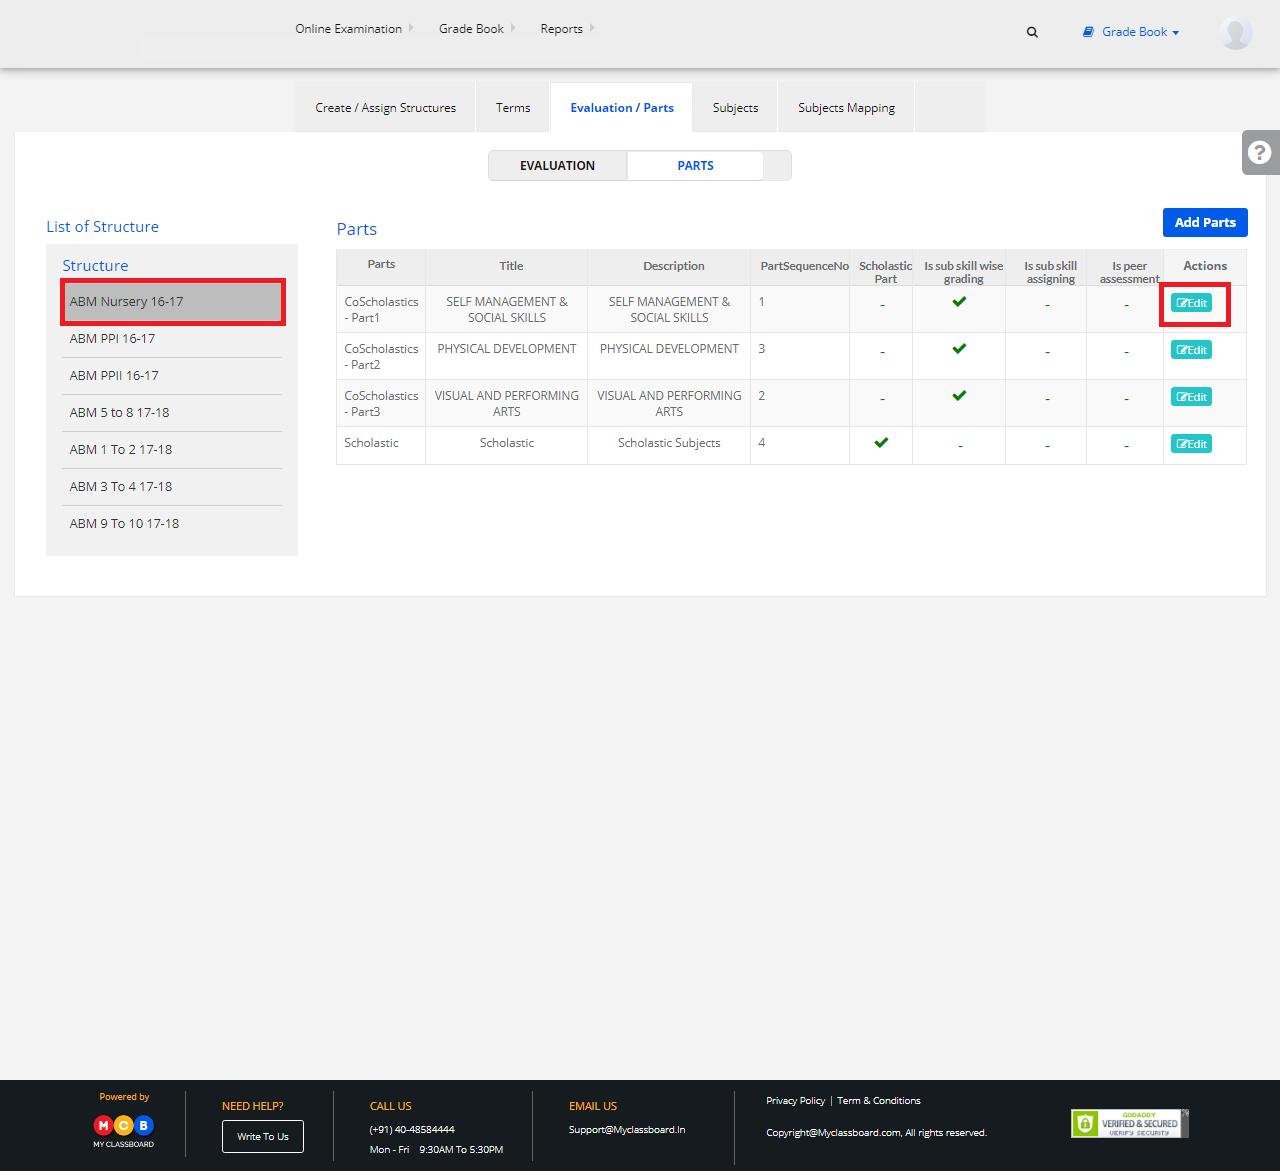Viewport: 1280px width, 1171px height.
Task: Click the search magnifier icon
Action: 1032,32
